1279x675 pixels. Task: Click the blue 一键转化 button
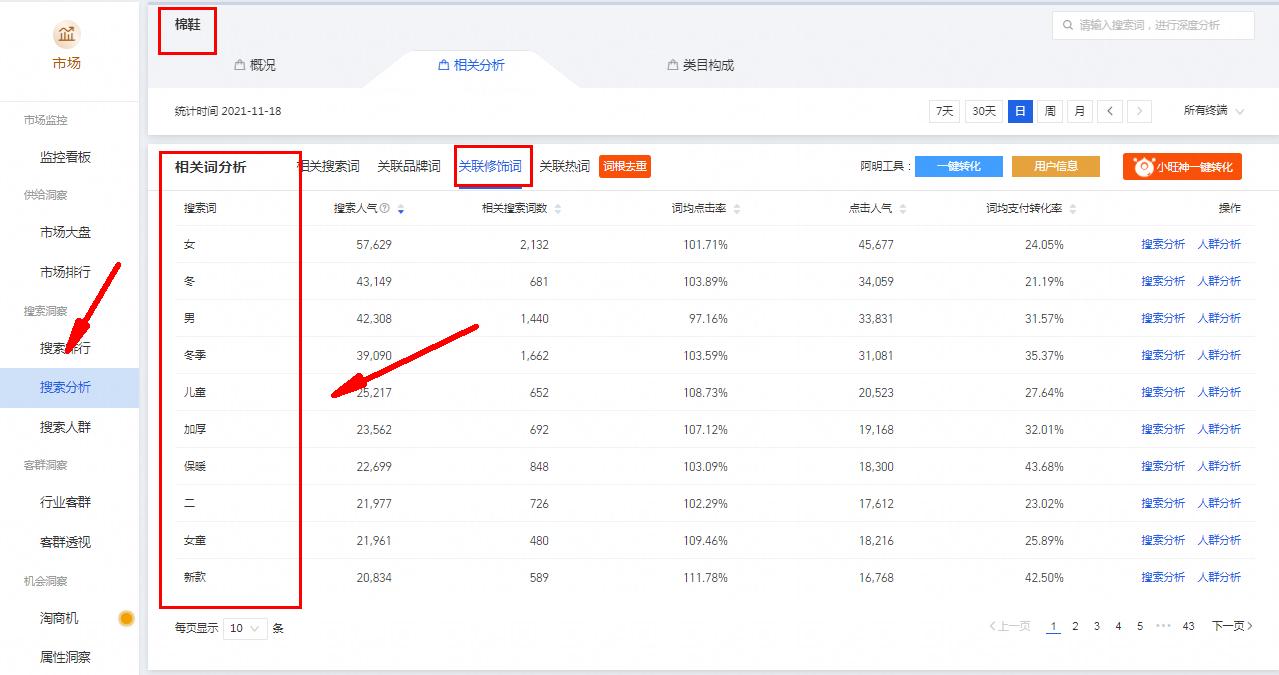tap(956, 167)
